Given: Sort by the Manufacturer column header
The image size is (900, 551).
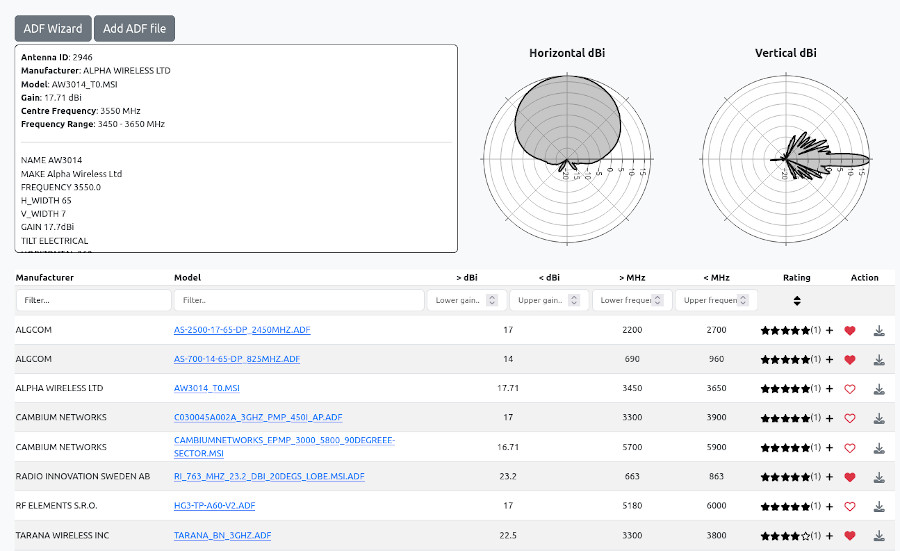Looking at the screenshot, I should point(45,277).
